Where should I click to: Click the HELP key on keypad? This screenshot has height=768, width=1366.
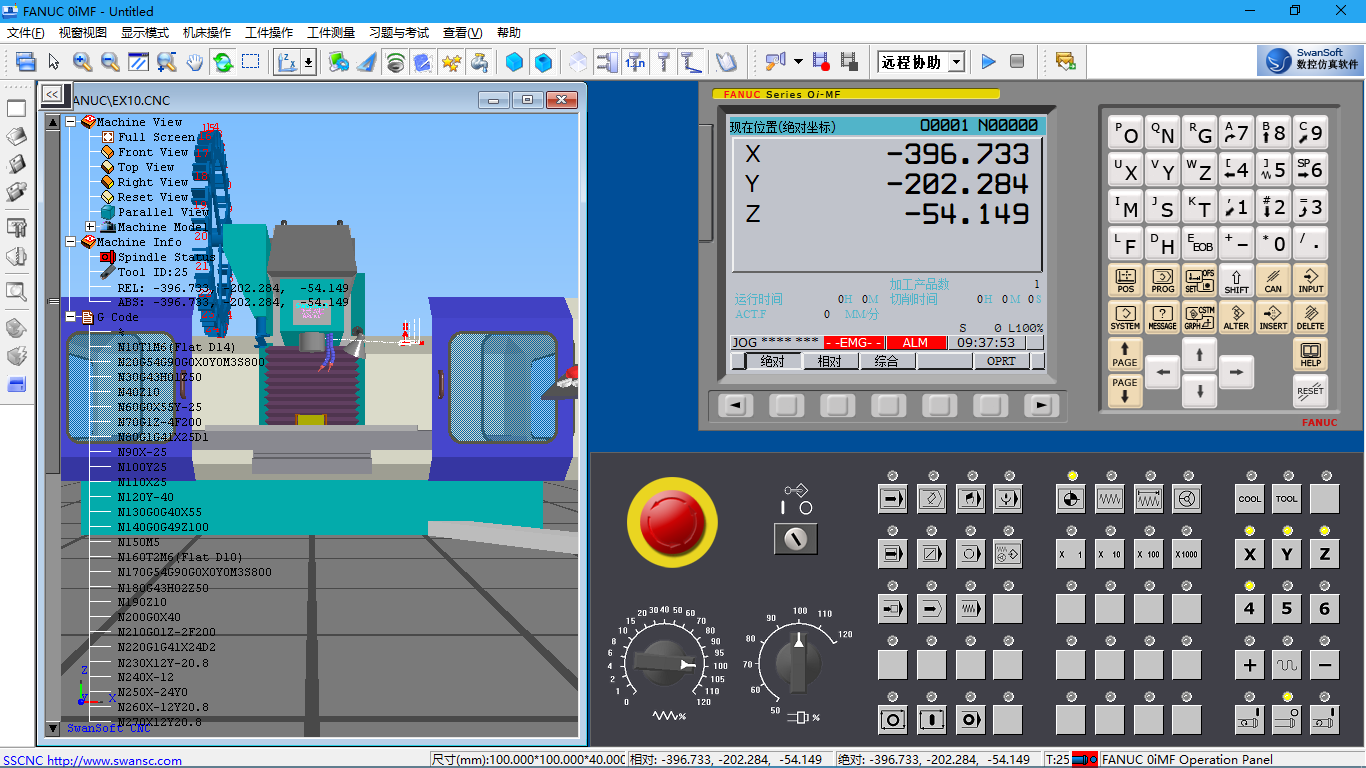pyautogui.click(x=1310, y=354)
